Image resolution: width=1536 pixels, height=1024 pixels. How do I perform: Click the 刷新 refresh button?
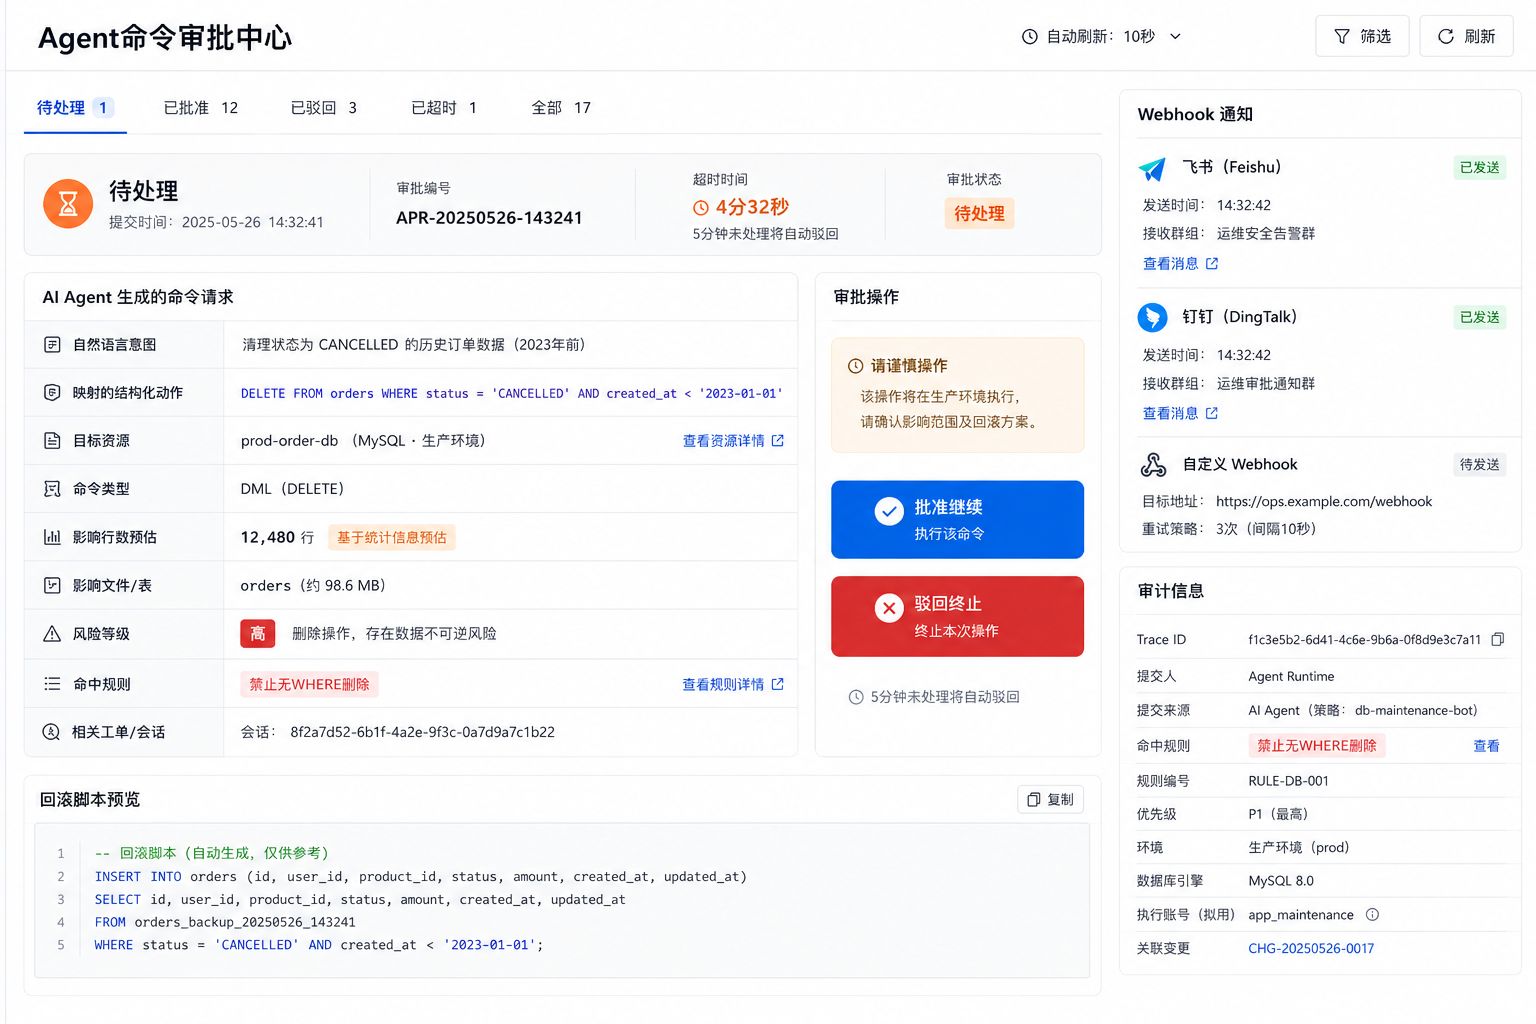(1466, 36)
